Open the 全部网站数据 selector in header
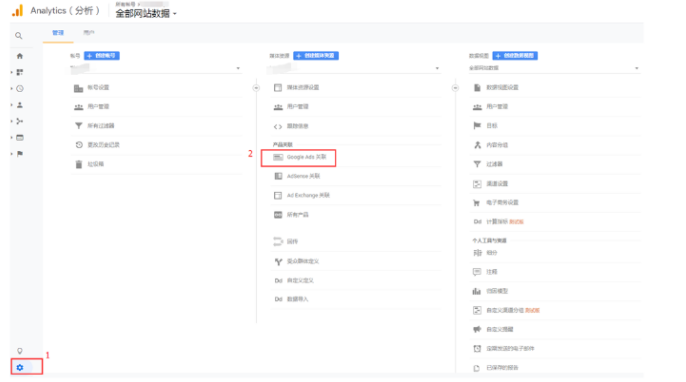Screen dimensions: 686x382 146,14
